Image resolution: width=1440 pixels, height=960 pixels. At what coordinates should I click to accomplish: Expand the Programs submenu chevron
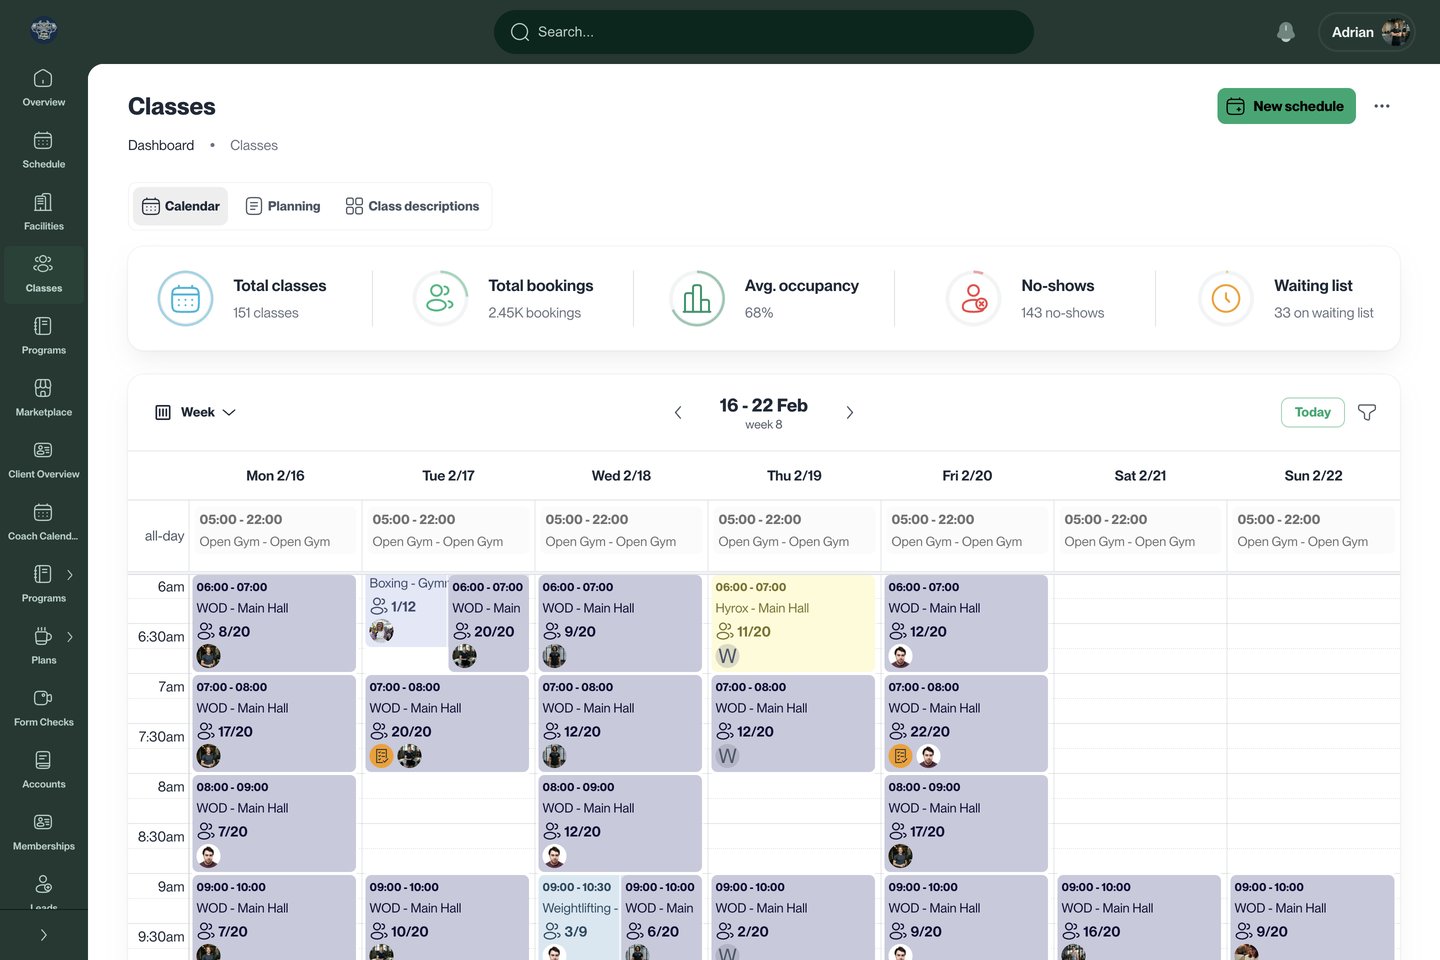click(x=70, y=575)
